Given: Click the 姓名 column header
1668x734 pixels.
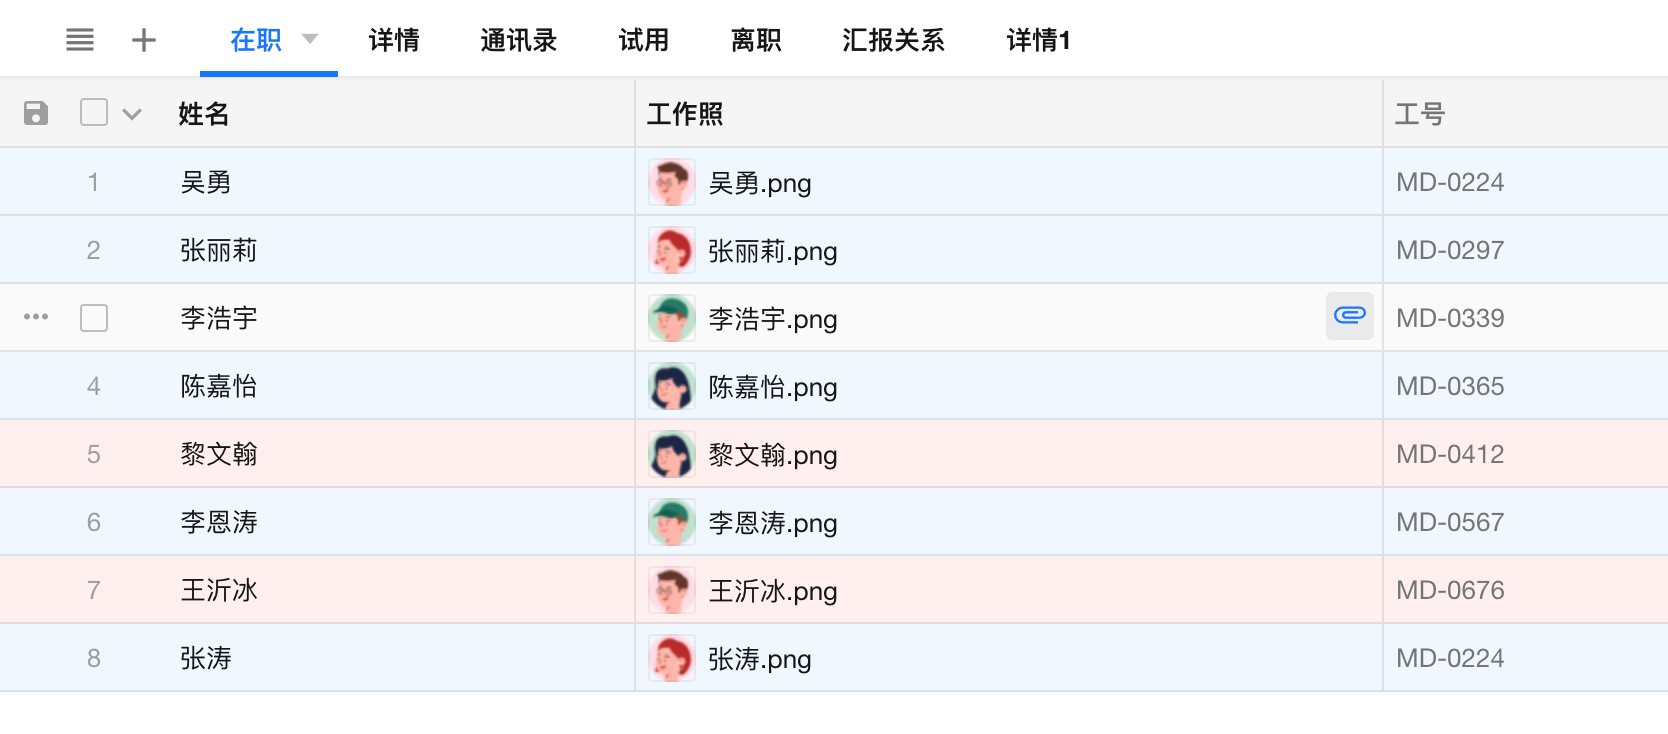Looking at the screenshot, I should [x=204, y=114].
